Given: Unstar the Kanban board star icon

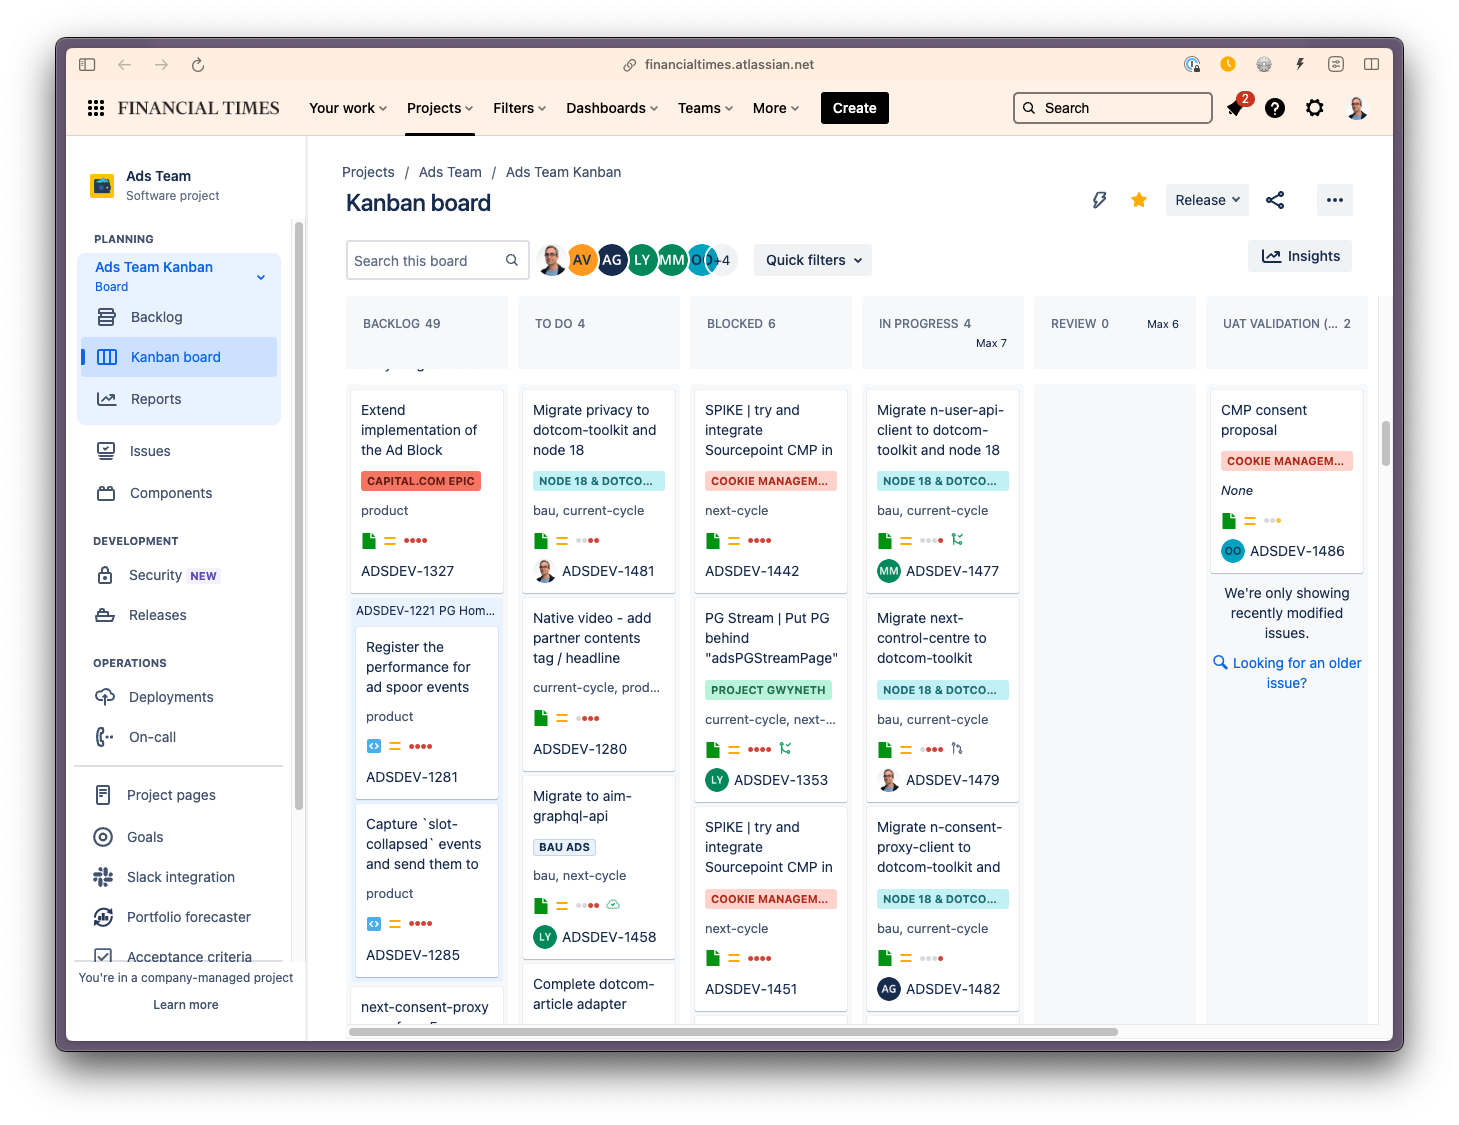Looking at the screenshot, I should [x=1138, y=200].
